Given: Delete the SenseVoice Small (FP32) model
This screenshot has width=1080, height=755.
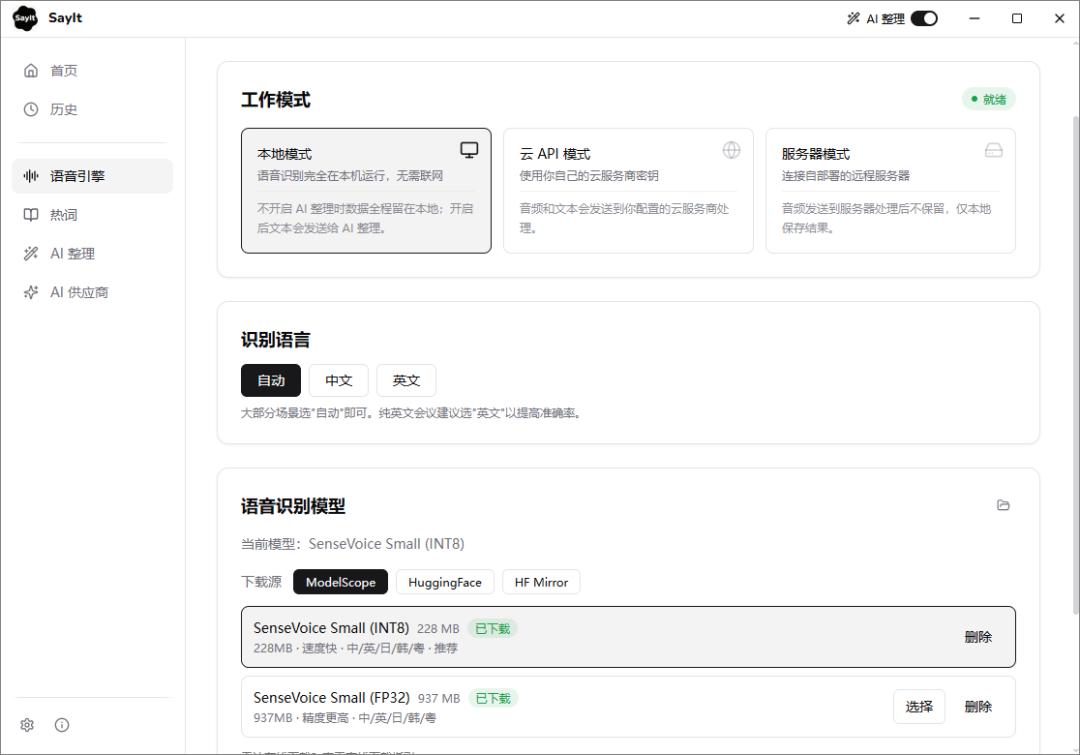Looking at the screenshot, I should point(978,707).
